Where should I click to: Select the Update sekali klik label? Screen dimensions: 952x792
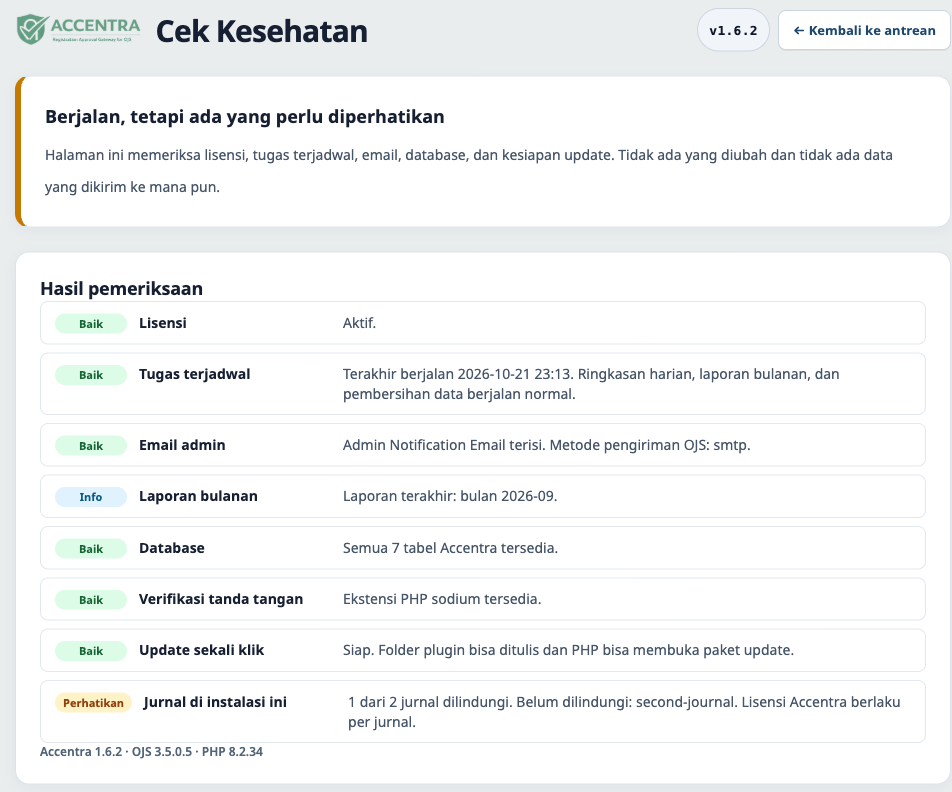[x=202, y=650]
